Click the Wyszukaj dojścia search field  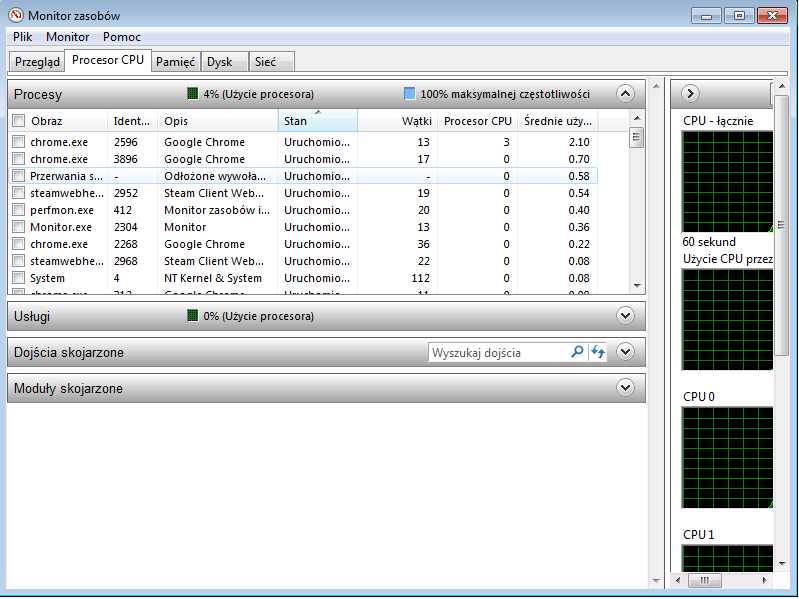(x=499, y=352)
